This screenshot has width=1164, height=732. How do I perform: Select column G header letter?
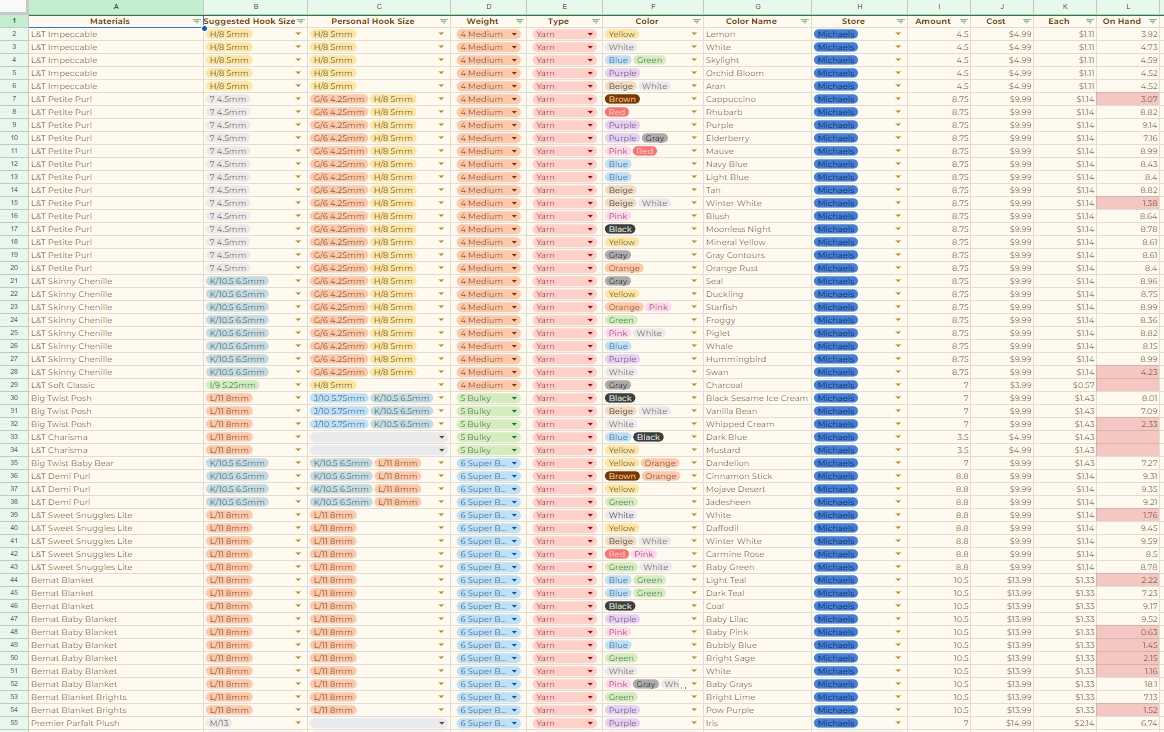coord(757,7)
